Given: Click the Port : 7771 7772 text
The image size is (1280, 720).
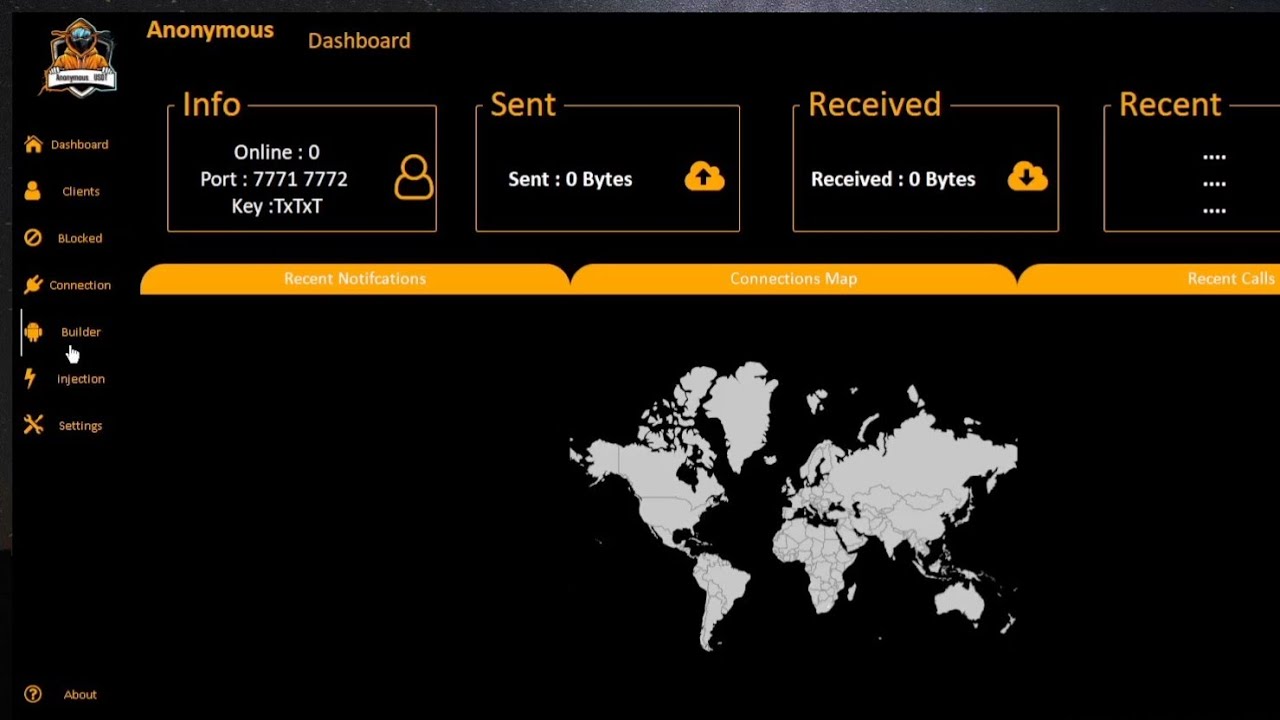Looking at the screenshot, I should click(274, 179).
